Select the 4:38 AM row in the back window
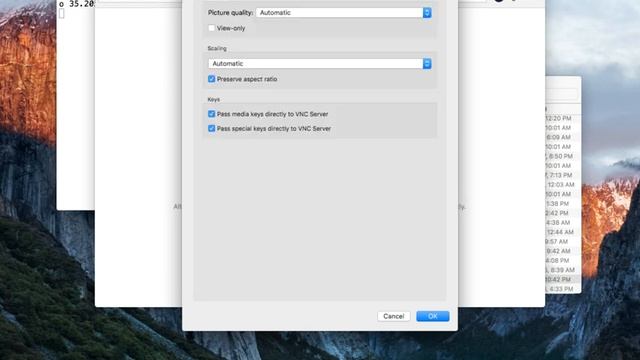The height and width of the screenshot is (360, 640). (563, 222)
